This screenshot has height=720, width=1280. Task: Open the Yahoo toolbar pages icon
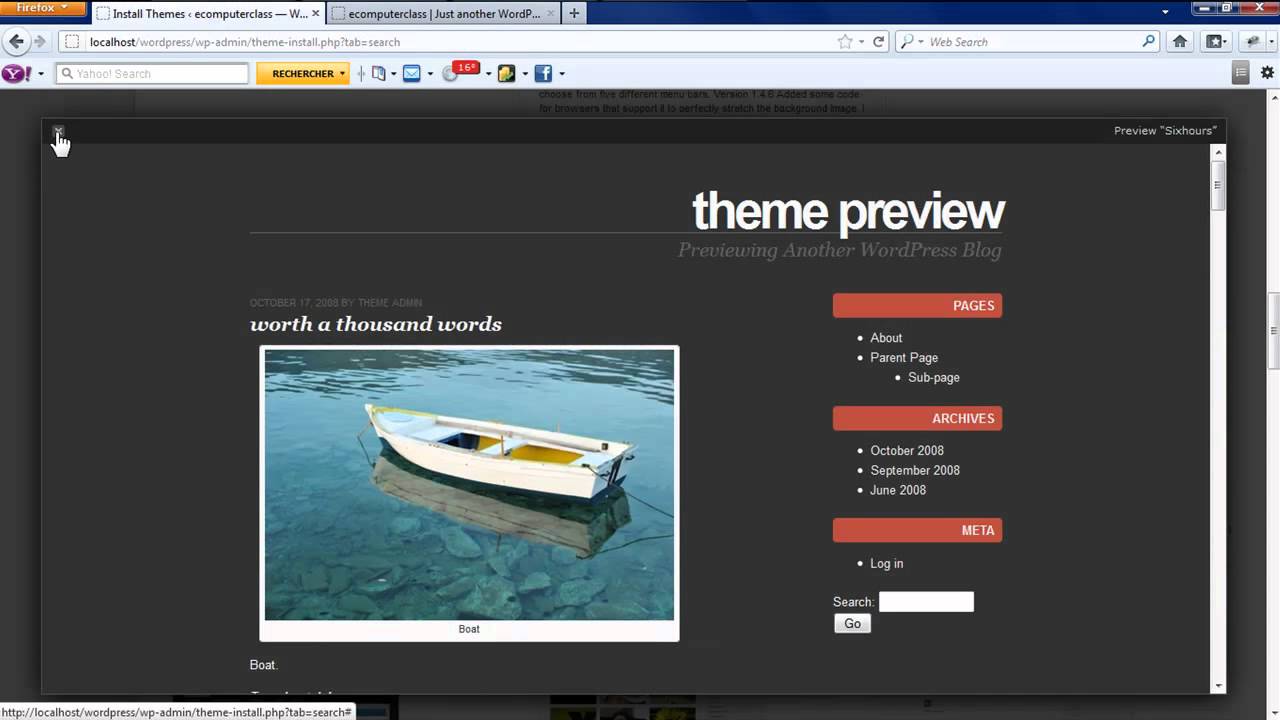378,73
